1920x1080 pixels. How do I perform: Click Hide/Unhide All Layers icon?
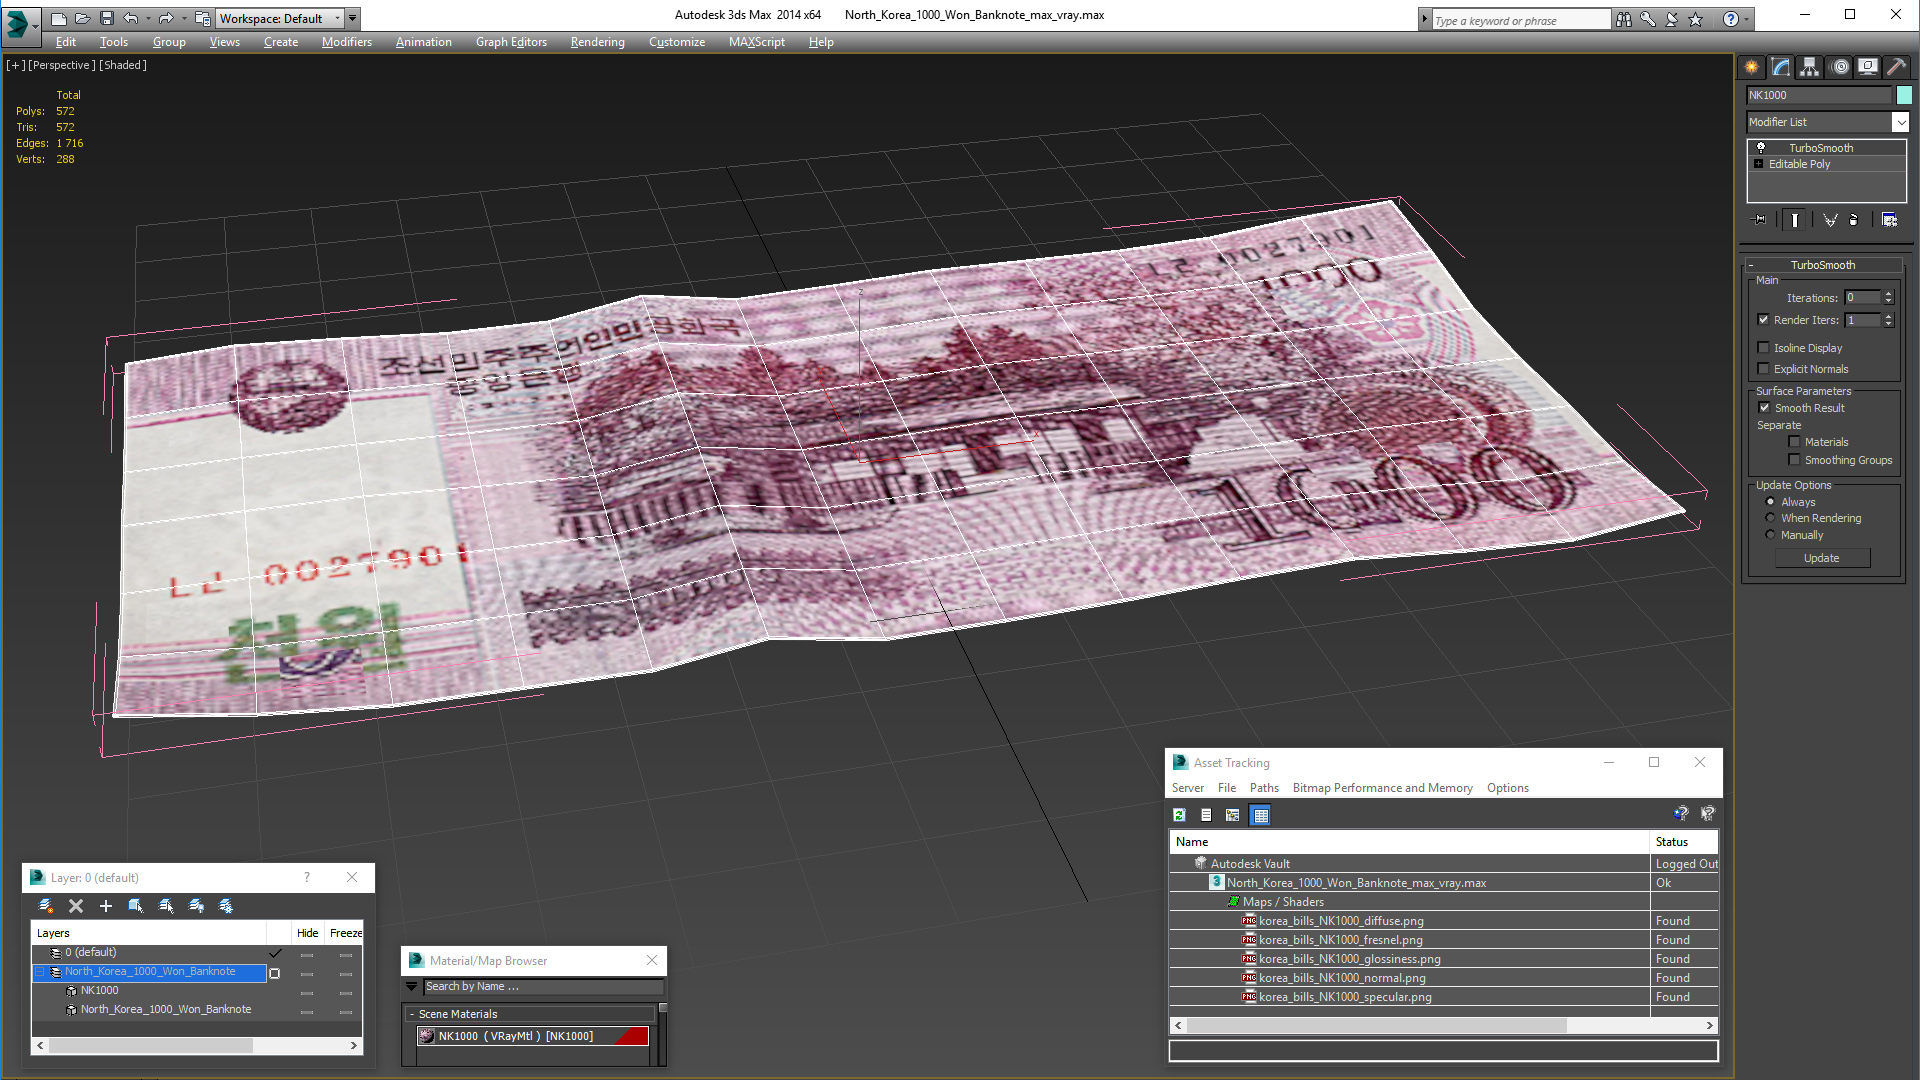pos(196,906)
